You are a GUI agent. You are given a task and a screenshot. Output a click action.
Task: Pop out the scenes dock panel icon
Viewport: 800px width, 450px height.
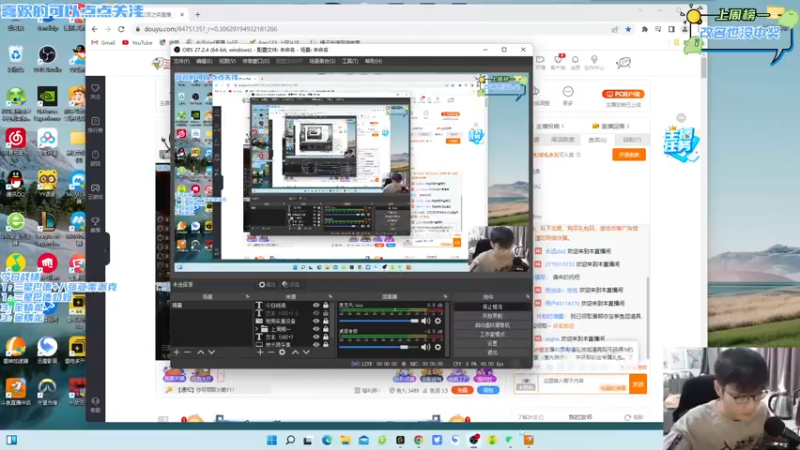(x=247, y=296)
